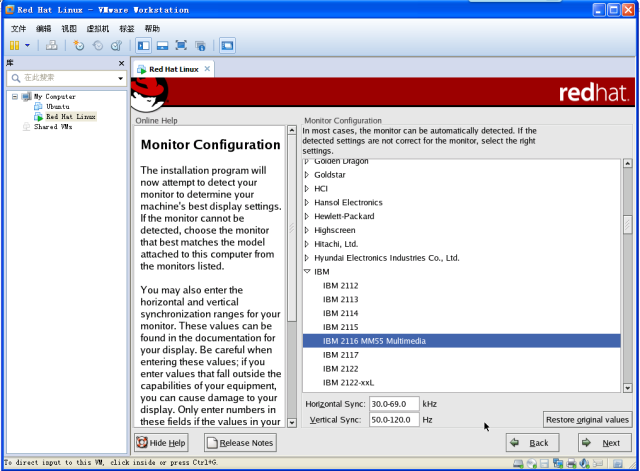The width and height of the screenshot is (640, 471).
Task: Open the snapshot manager wrench icon
Action: [x=116, y=45]
